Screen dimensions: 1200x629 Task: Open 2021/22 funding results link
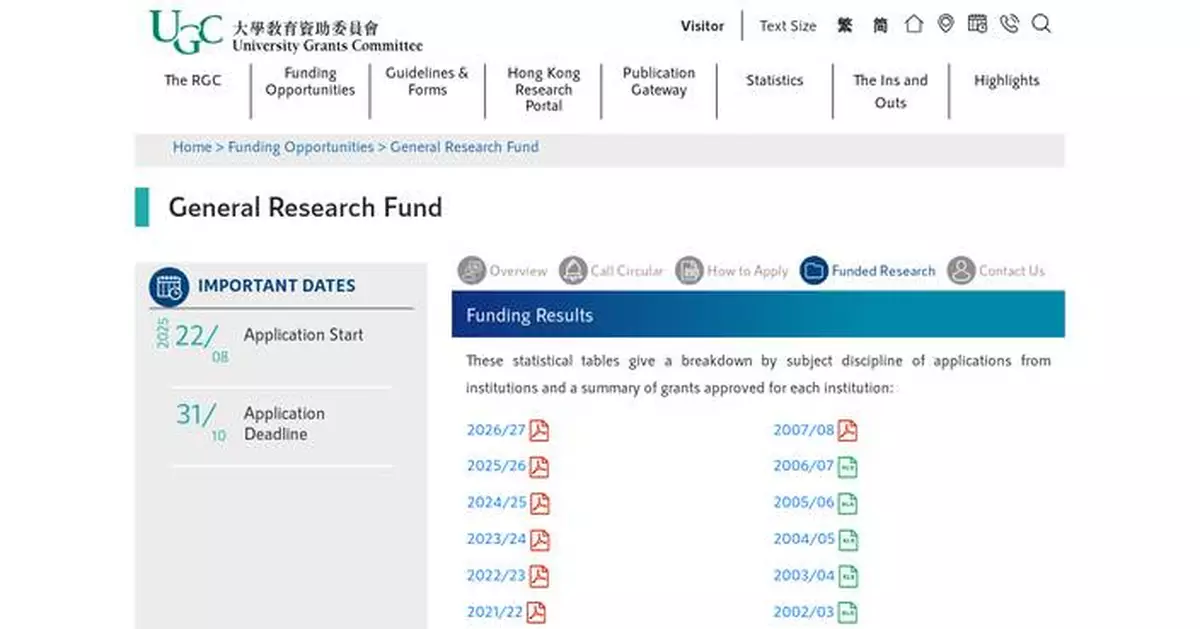[494, 612]
